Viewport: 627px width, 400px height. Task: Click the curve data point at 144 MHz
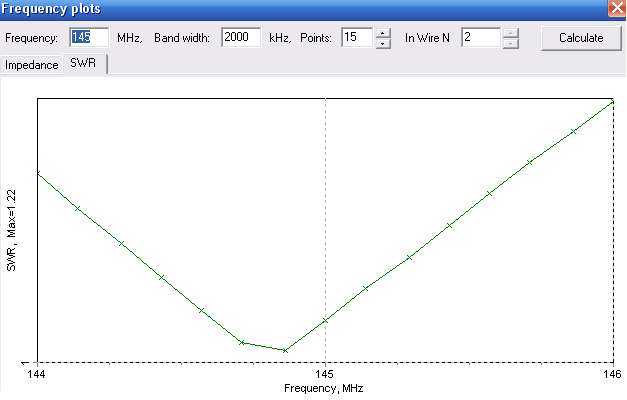click(x=38, y=173)
